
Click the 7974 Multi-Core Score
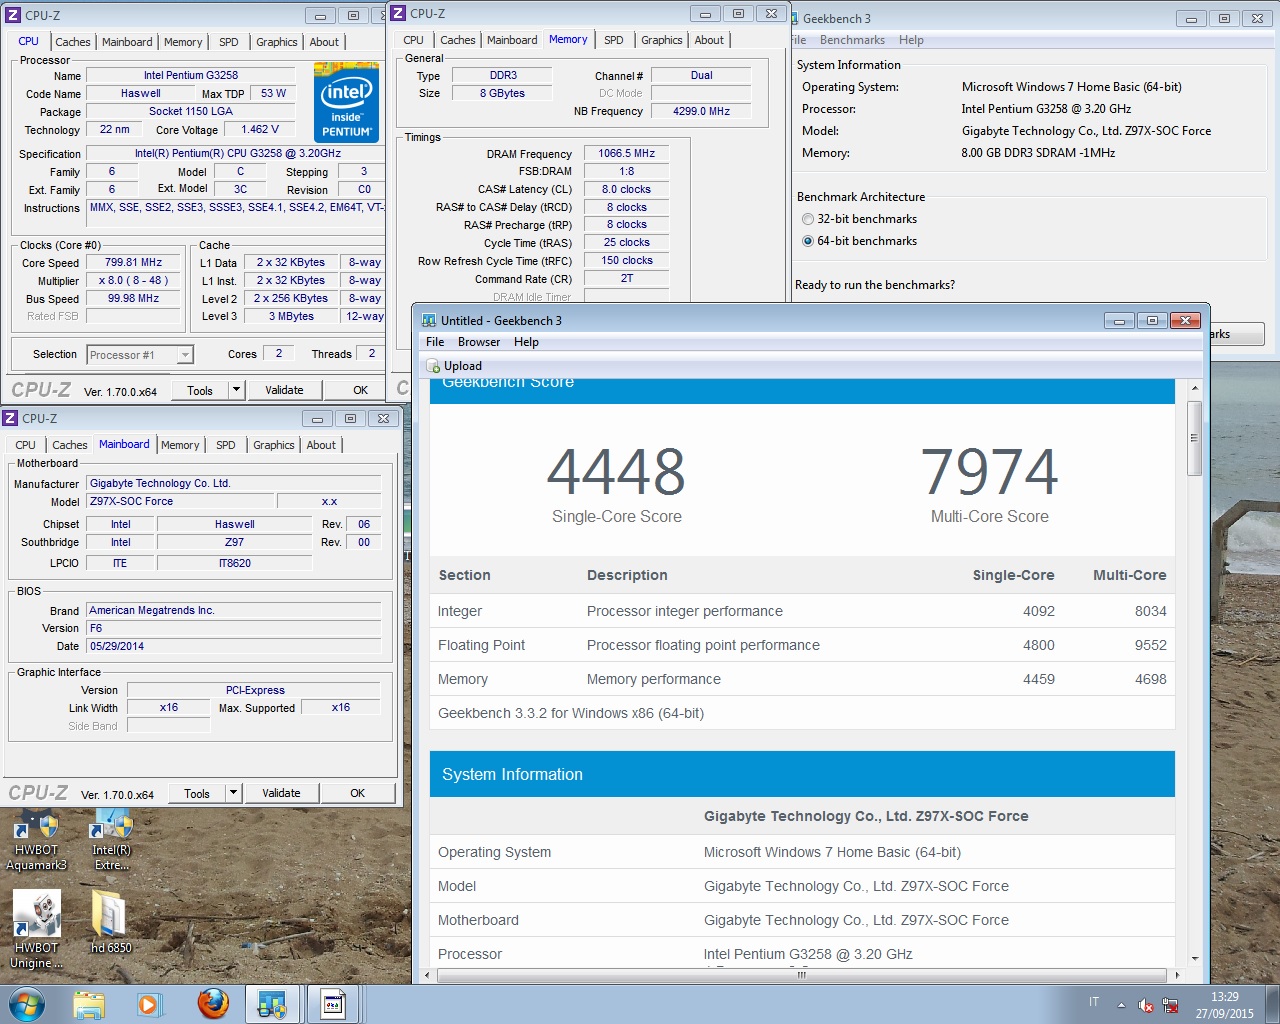click(x=989, y=472)
